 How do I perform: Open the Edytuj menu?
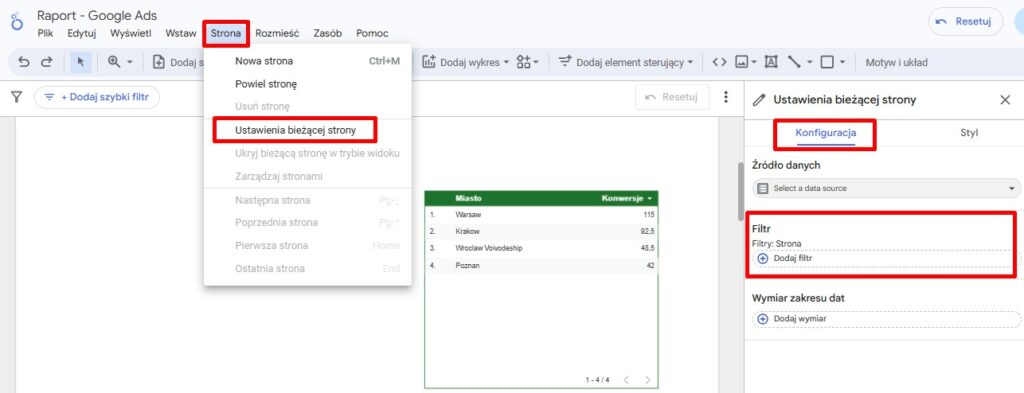point(82,33)
